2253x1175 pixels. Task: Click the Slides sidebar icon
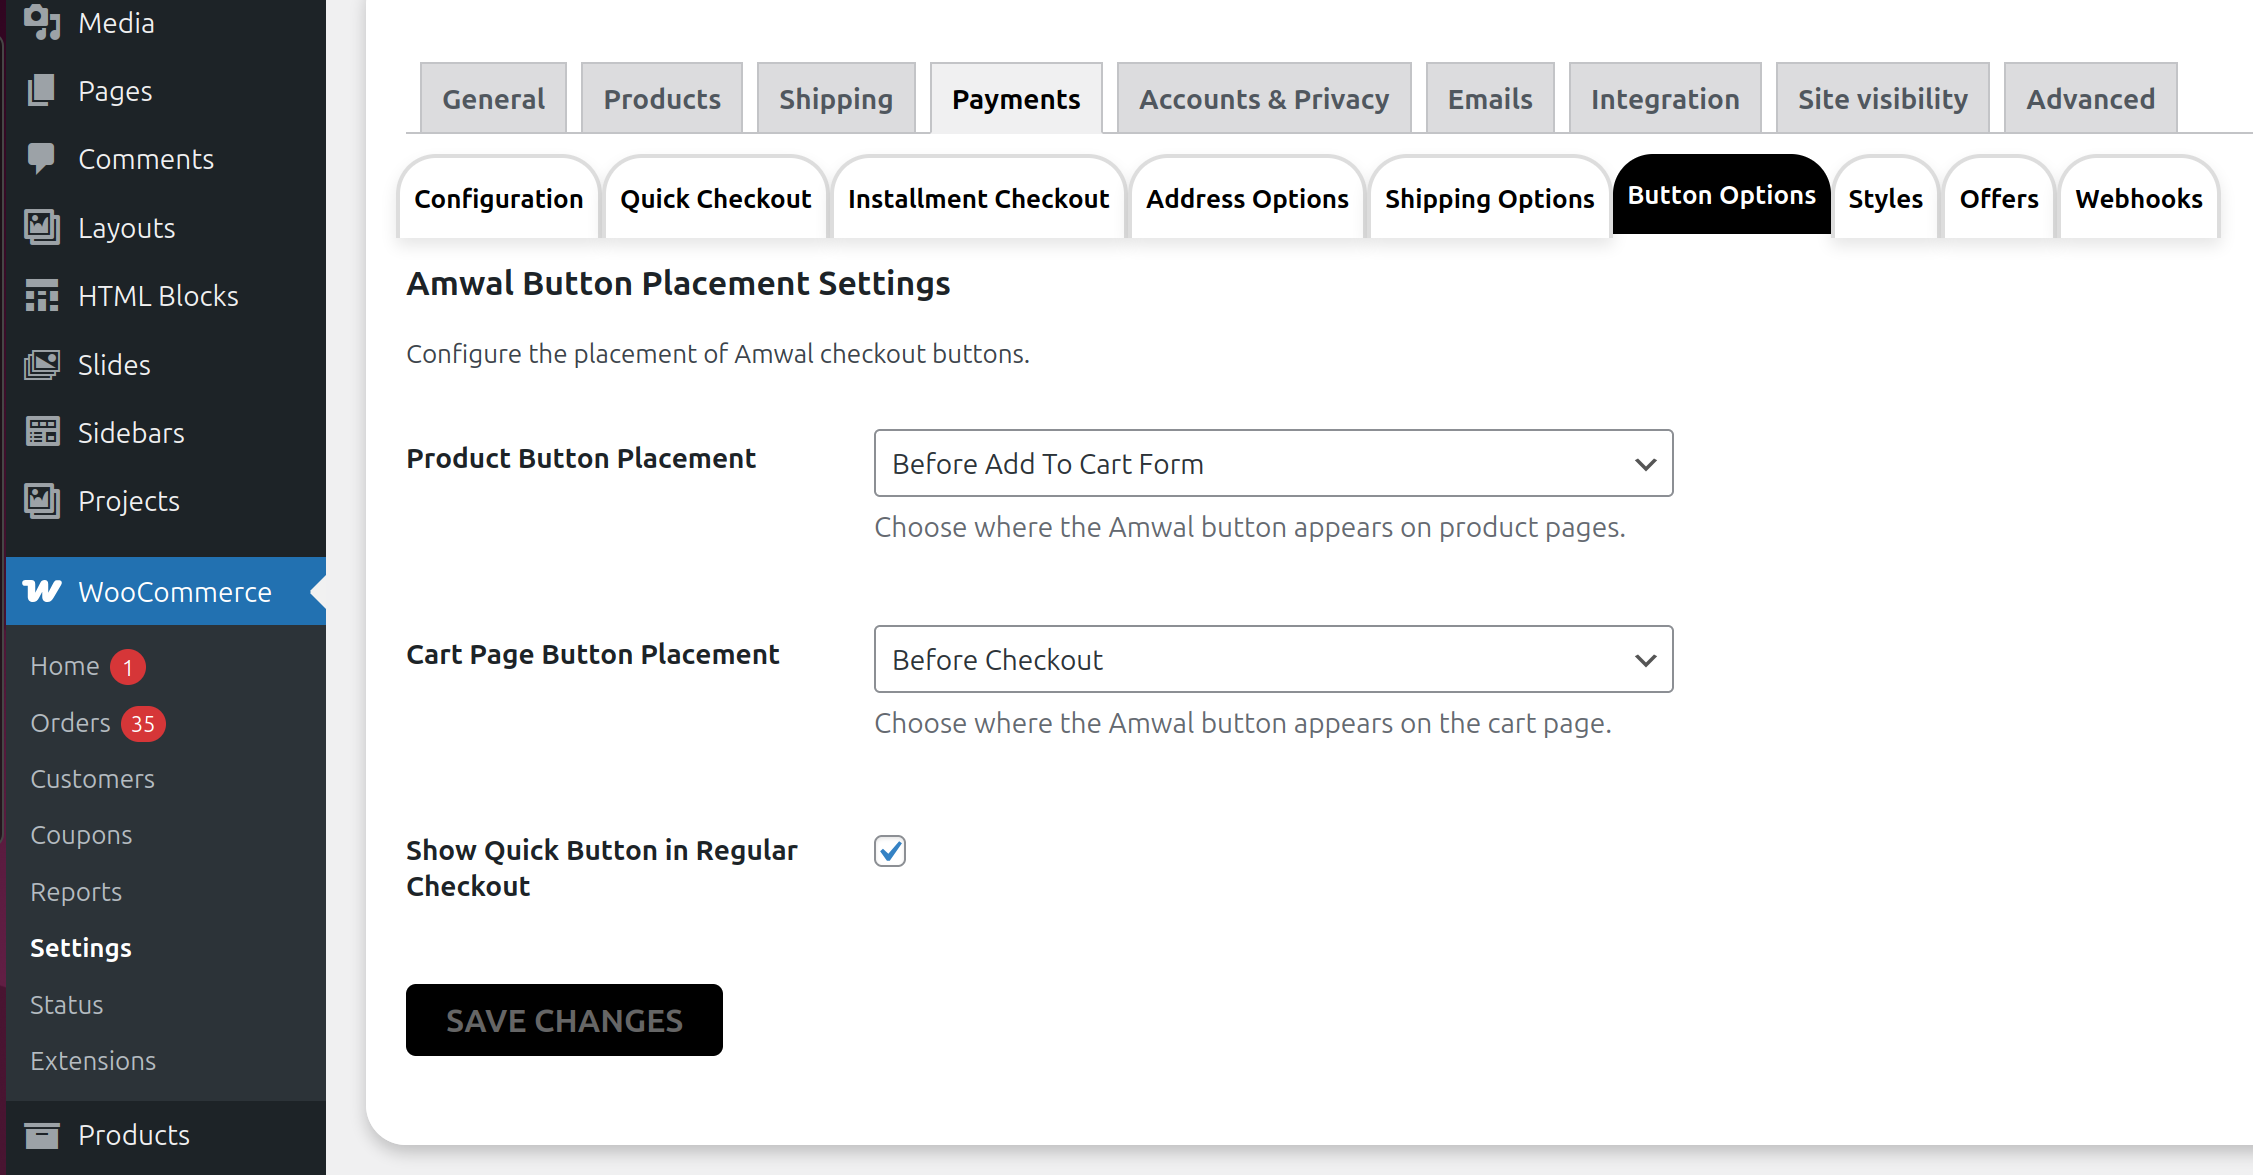(x=41, y=364)
